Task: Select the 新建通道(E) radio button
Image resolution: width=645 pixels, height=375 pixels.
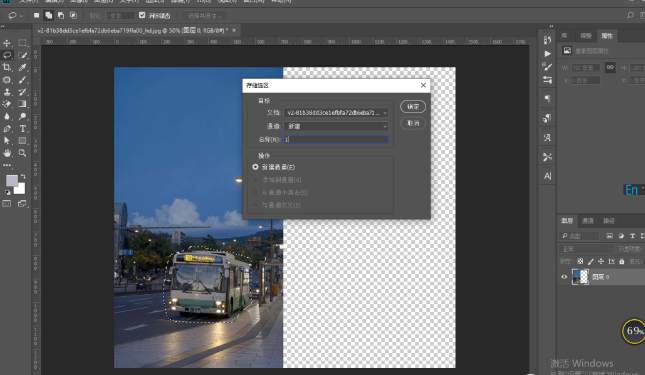Action: tap(255, 167)
